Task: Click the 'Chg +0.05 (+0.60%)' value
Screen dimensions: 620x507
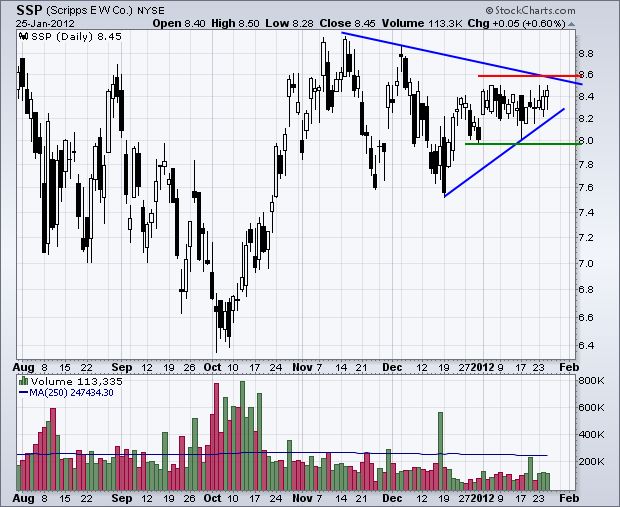Action: [x=516, y=23]
